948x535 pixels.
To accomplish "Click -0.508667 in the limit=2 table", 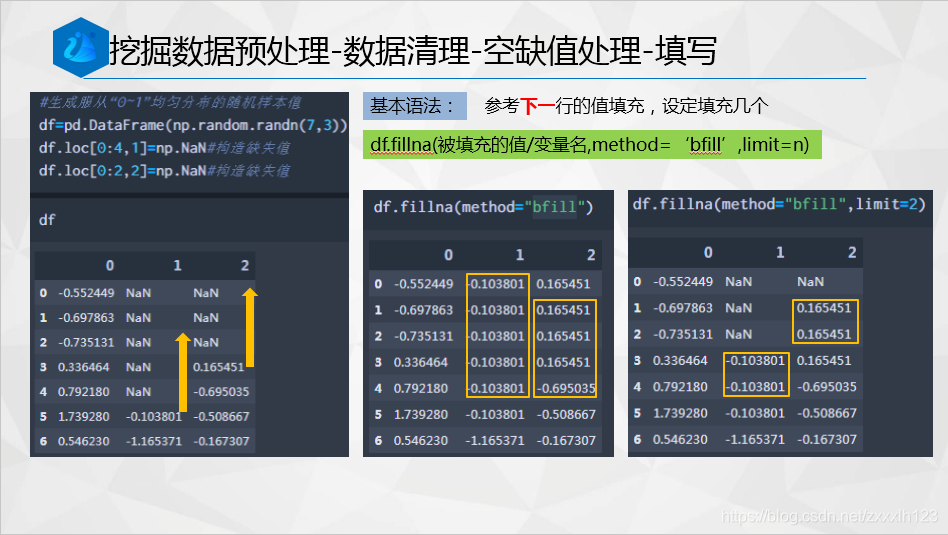I will pyautogui.click(x=826, y=413).
